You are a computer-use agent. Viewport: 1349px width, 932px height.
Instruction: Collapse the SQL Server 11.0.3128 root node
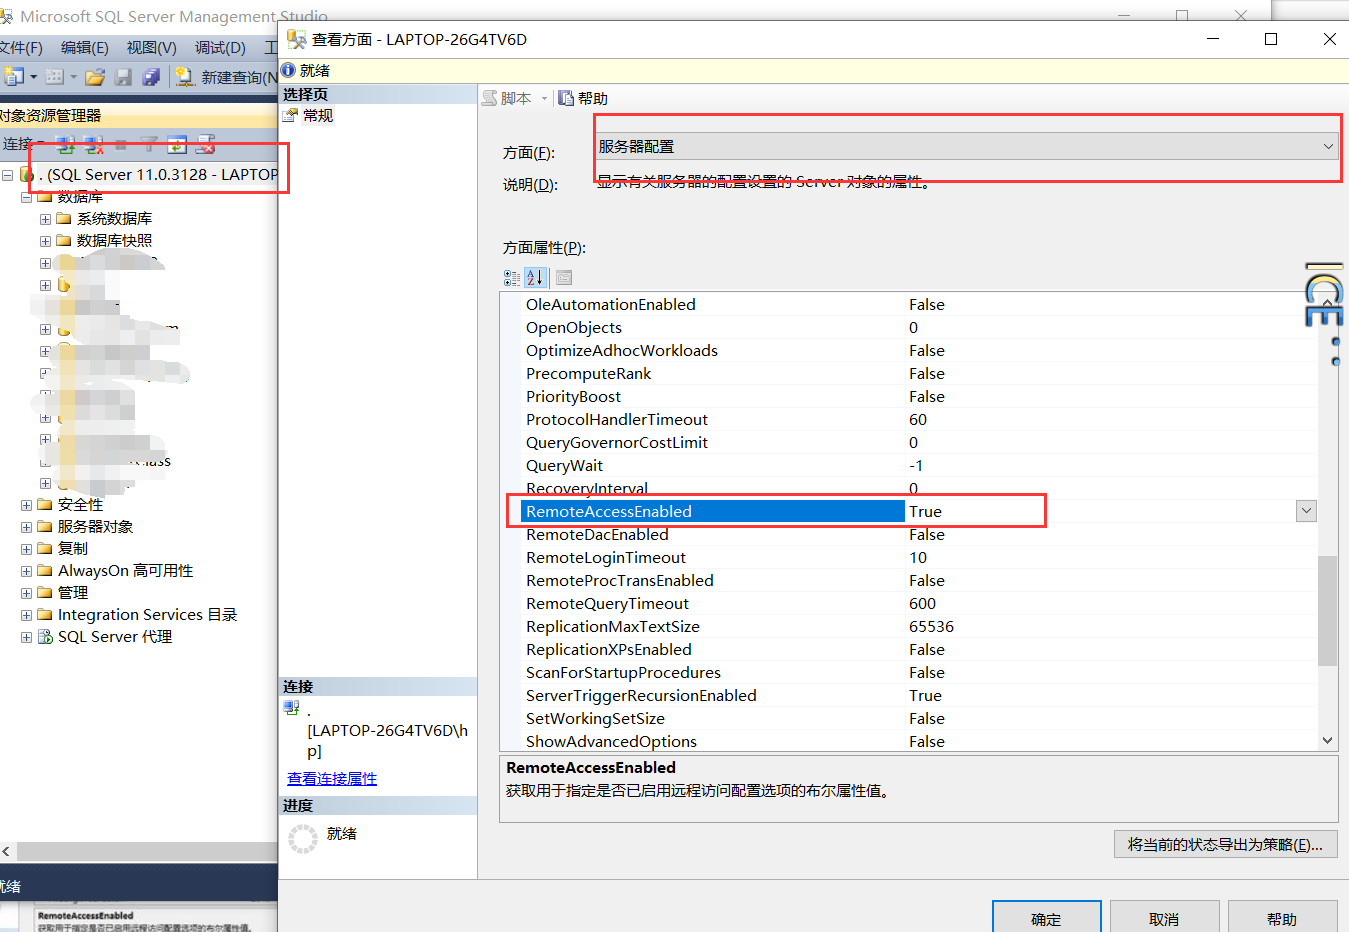[x=7, y=175]
